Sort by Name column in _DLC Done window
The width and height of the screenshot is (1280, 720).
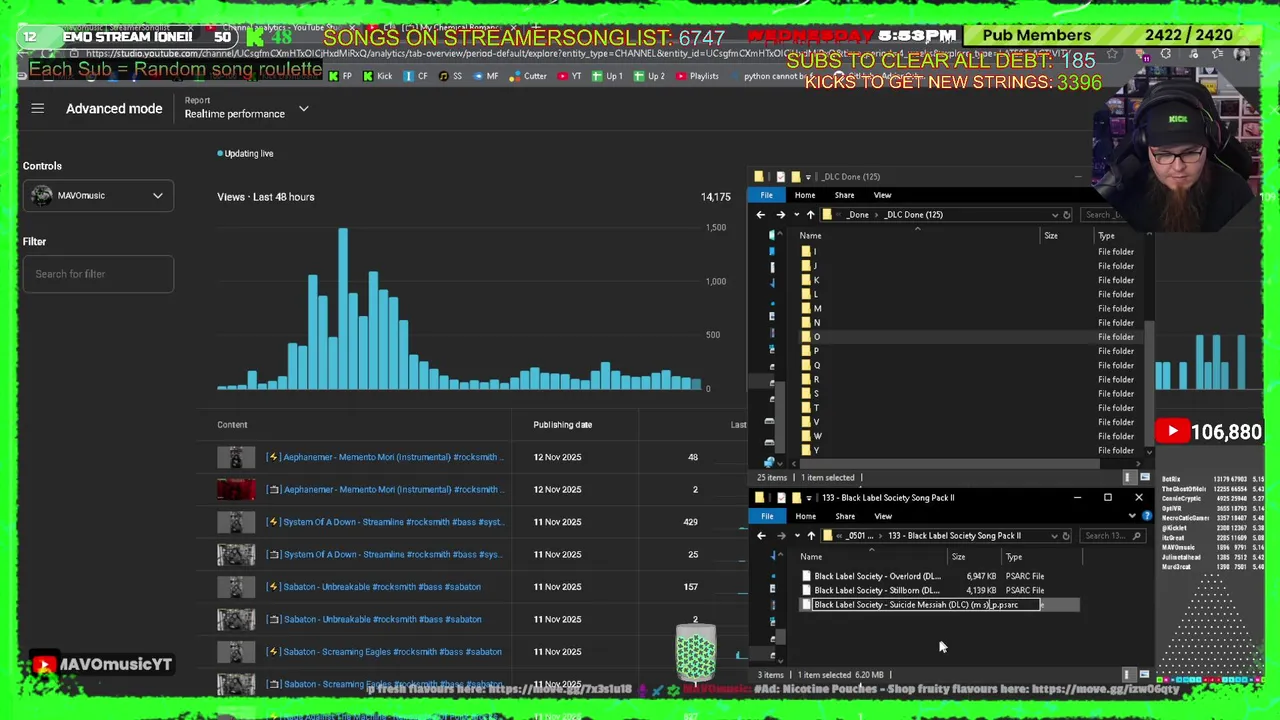pos(810,236)
